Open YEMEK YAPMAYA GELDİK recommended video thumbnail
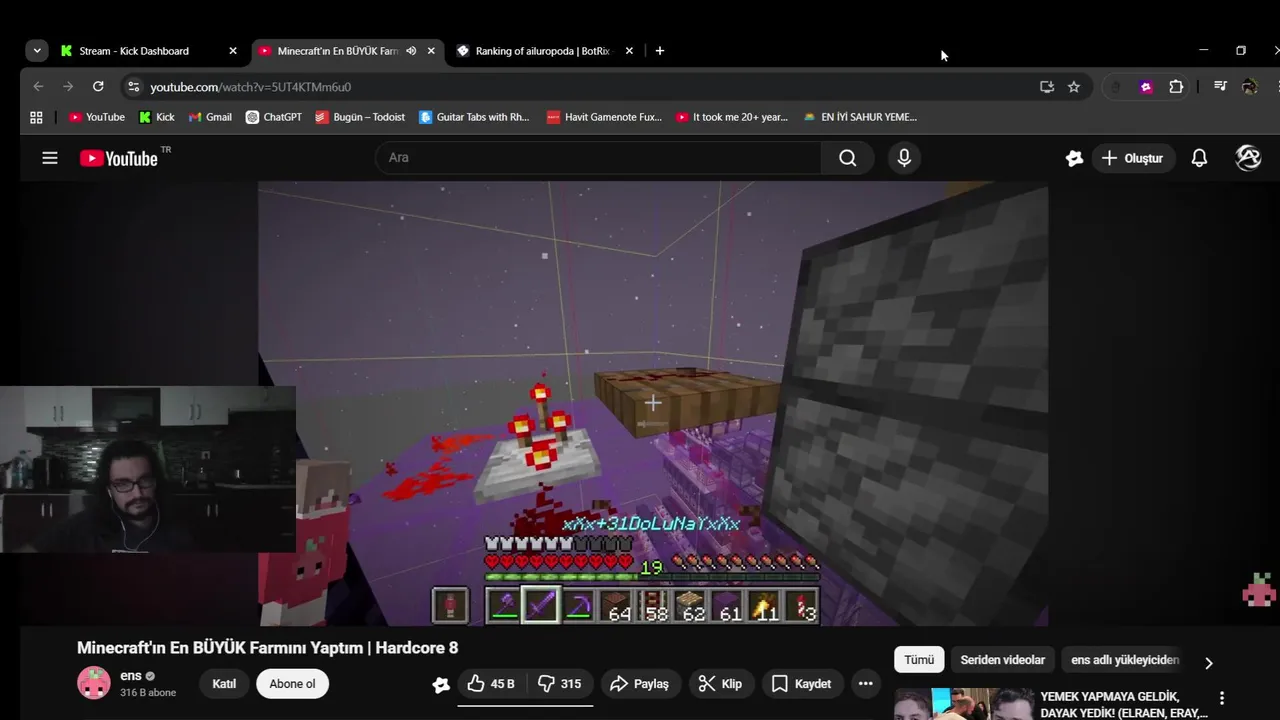Image resolution: width=1280 pixels, height=720 pixels. [x=964, y=704]
